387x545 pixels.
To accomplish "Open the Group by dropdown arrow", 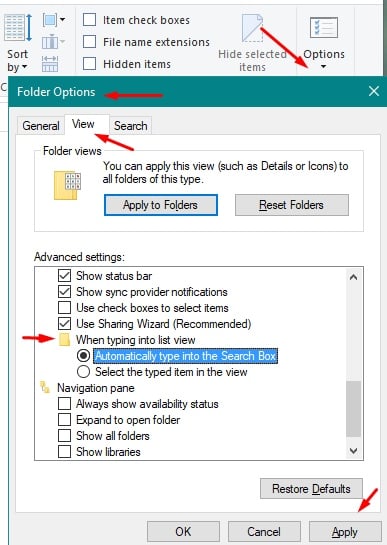I will (62, 19).
